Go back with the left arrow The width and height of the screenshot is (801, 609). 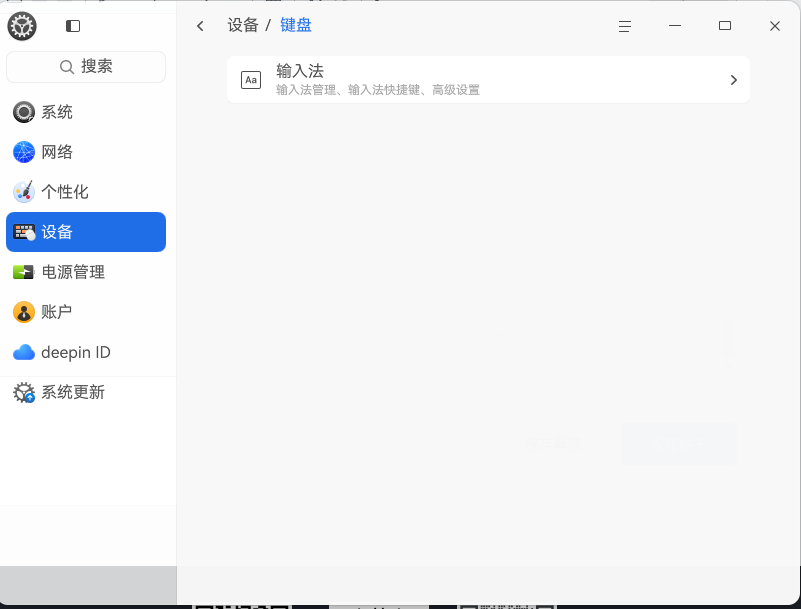tap(200, 26)
